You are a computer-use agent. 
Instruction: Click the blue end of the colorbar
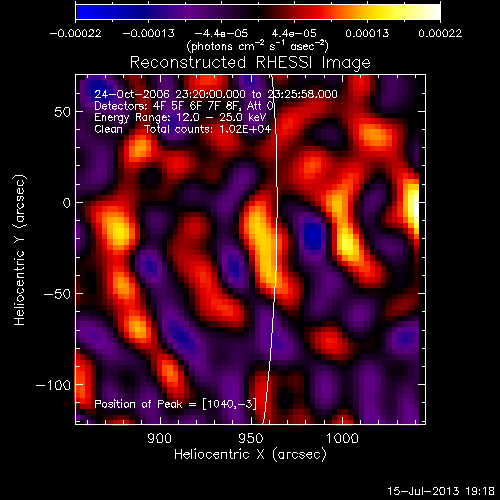tap(83, 12)
